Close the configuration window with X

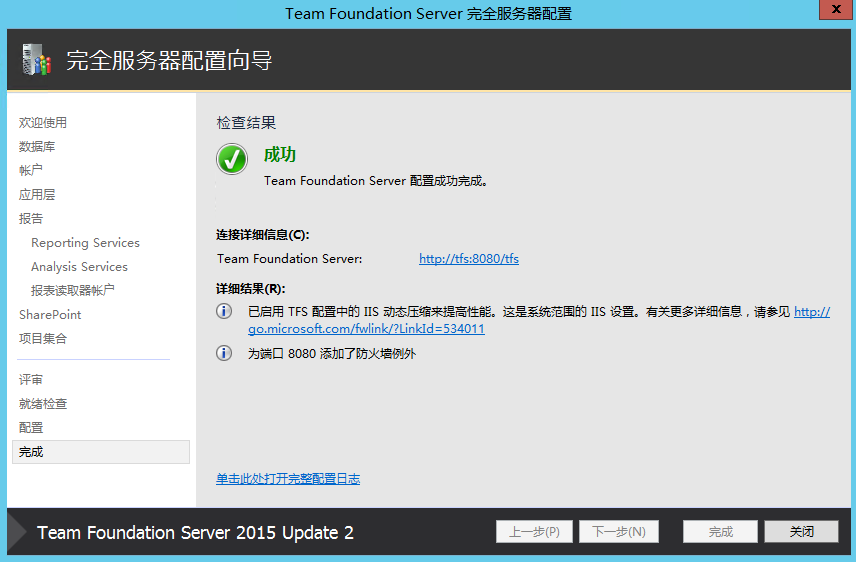click(835, 9)
